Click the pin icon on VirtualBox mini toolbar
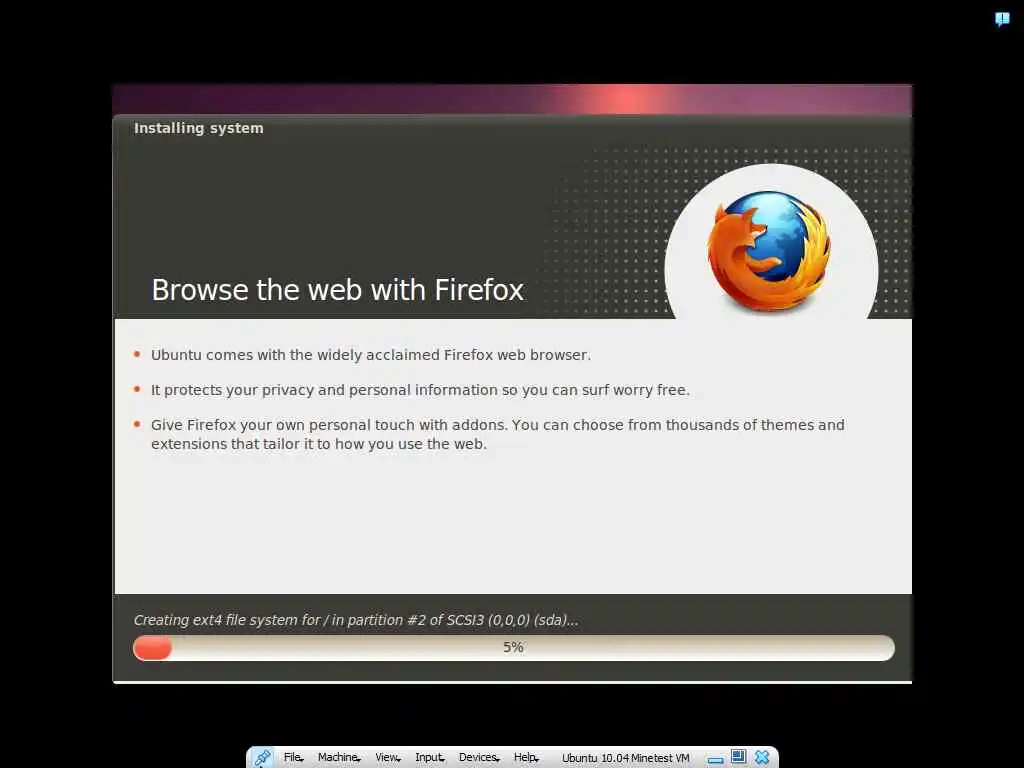1024x768 pixels. [x=263, y=757]
